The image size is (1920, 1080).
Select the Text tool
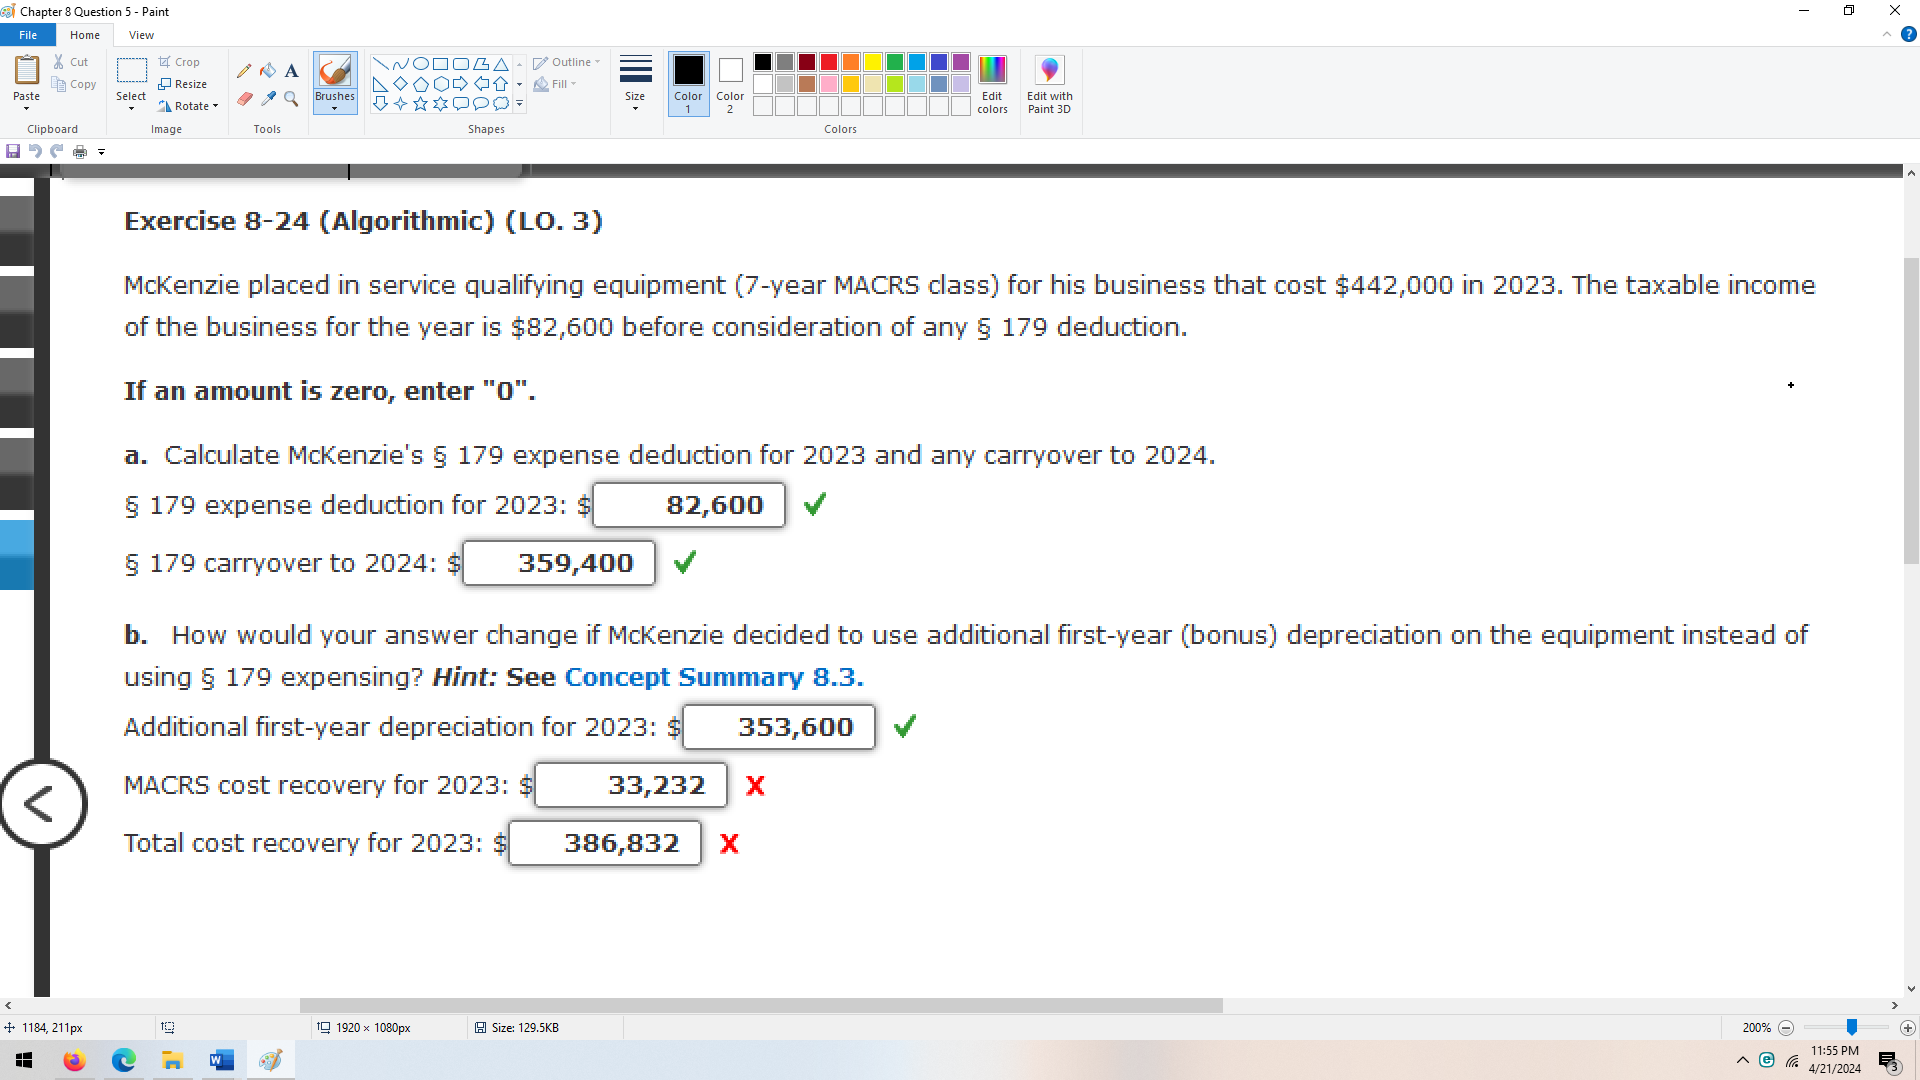pos(291,71)
